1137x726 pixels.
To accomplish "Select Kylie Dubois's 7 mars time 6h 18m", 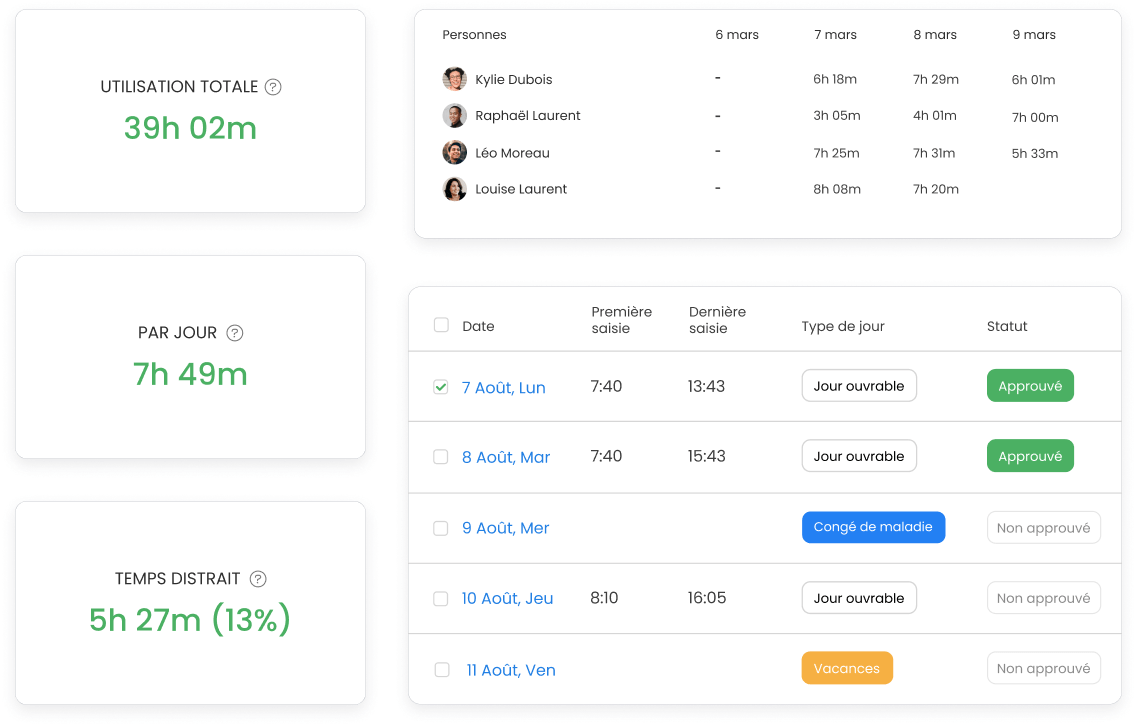I will 835,79.
